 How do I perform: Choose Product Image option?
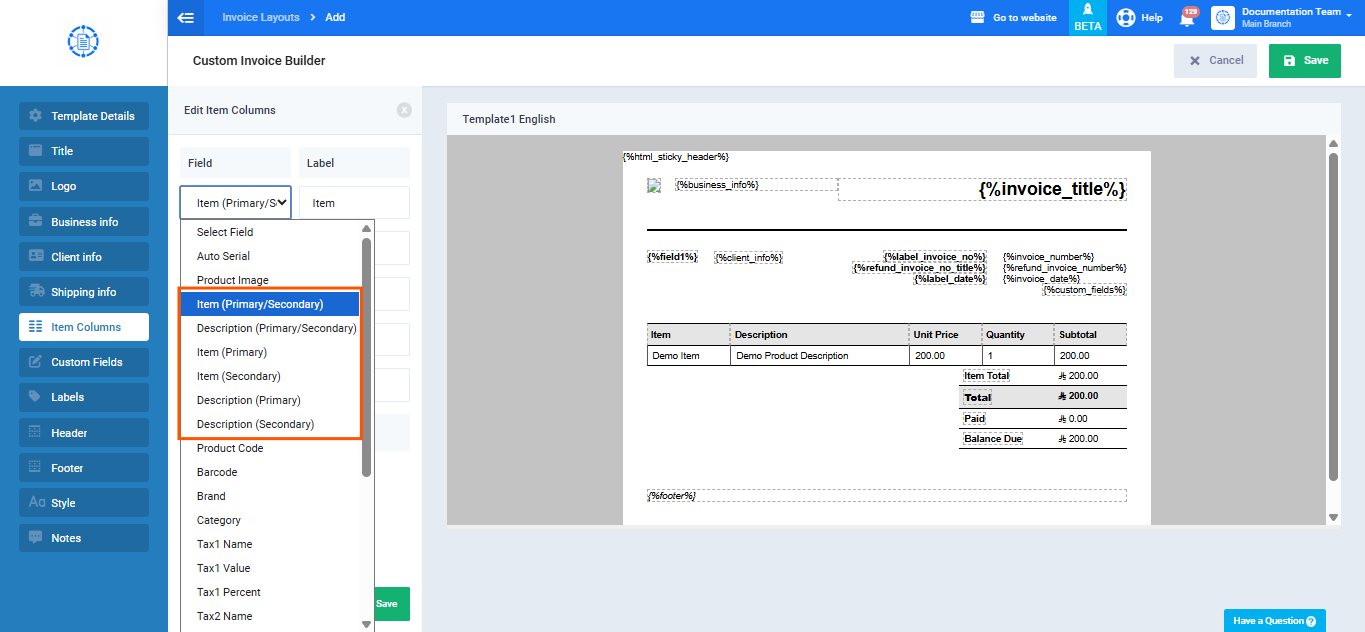(270, 280)
